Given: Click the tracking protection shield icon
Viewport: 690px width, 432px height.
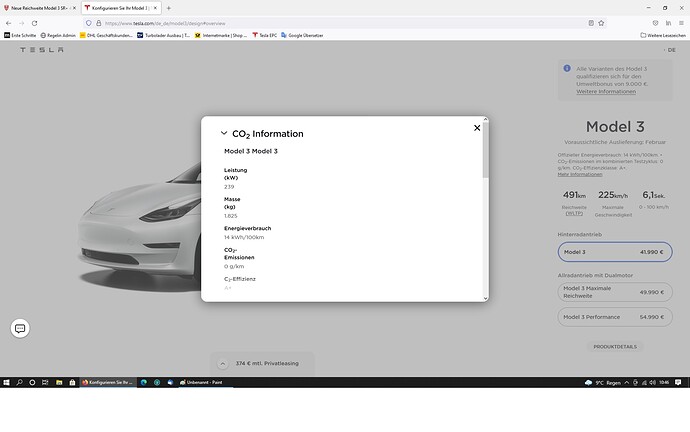Looking at the screenshot, I should (89, 23).
